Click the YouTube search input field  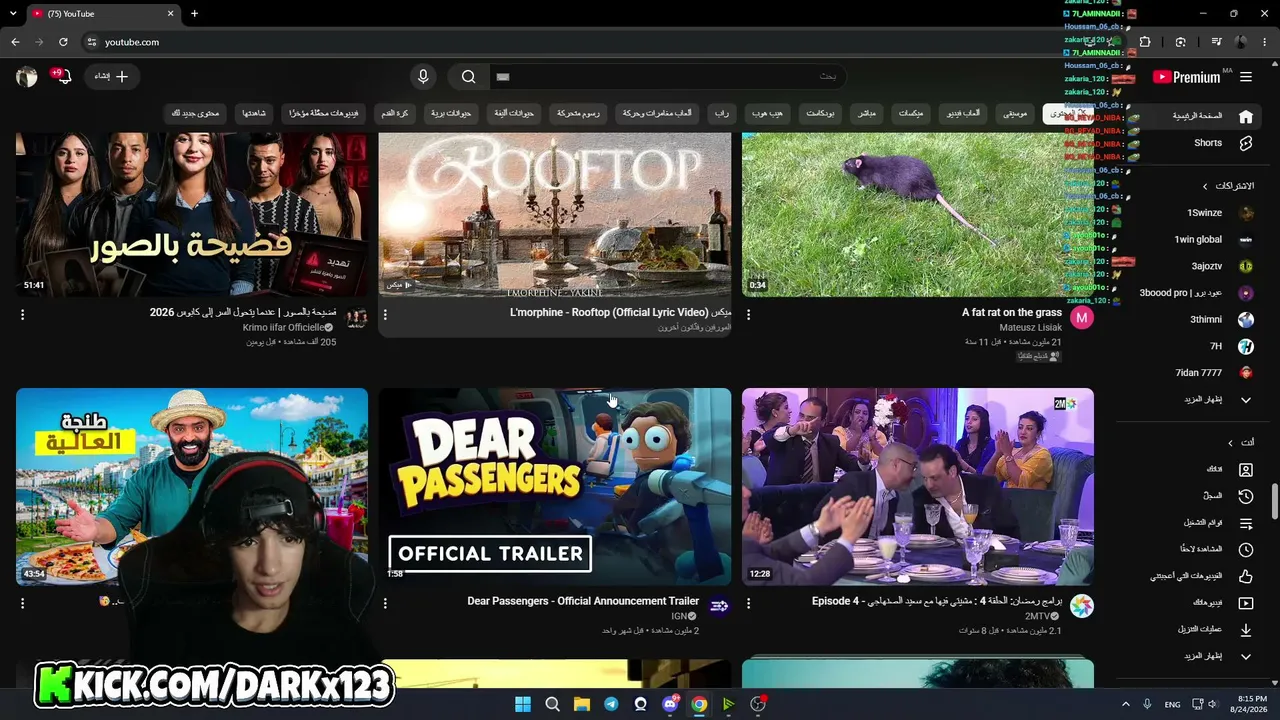(668, 77)
